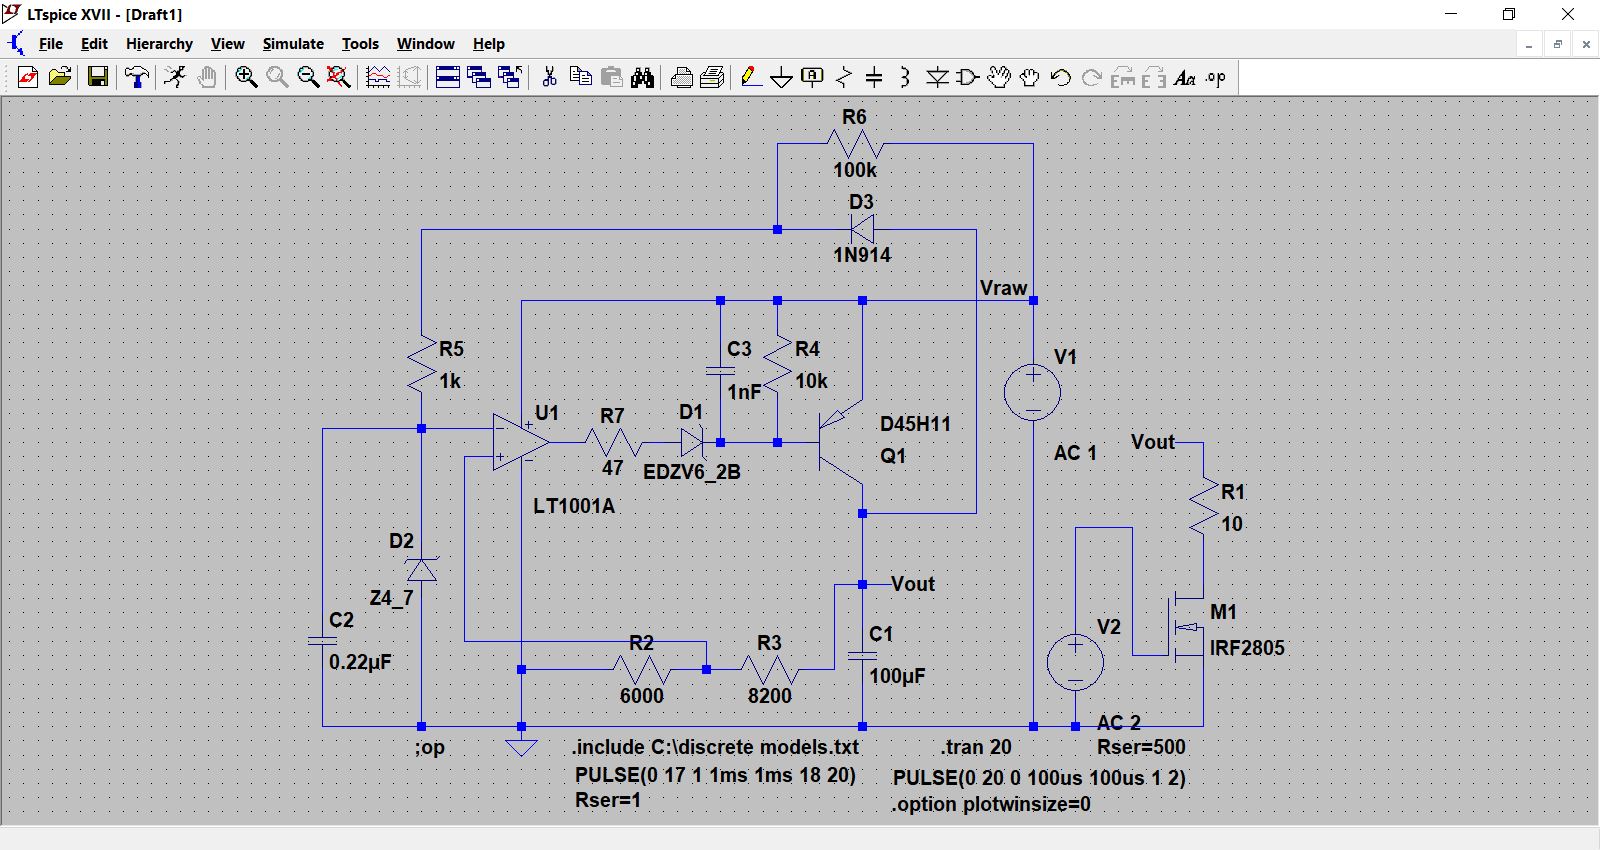Screen dimensions: 1600x850
Task: Select the Label Net tool
Action: click(x=813, y=77)
